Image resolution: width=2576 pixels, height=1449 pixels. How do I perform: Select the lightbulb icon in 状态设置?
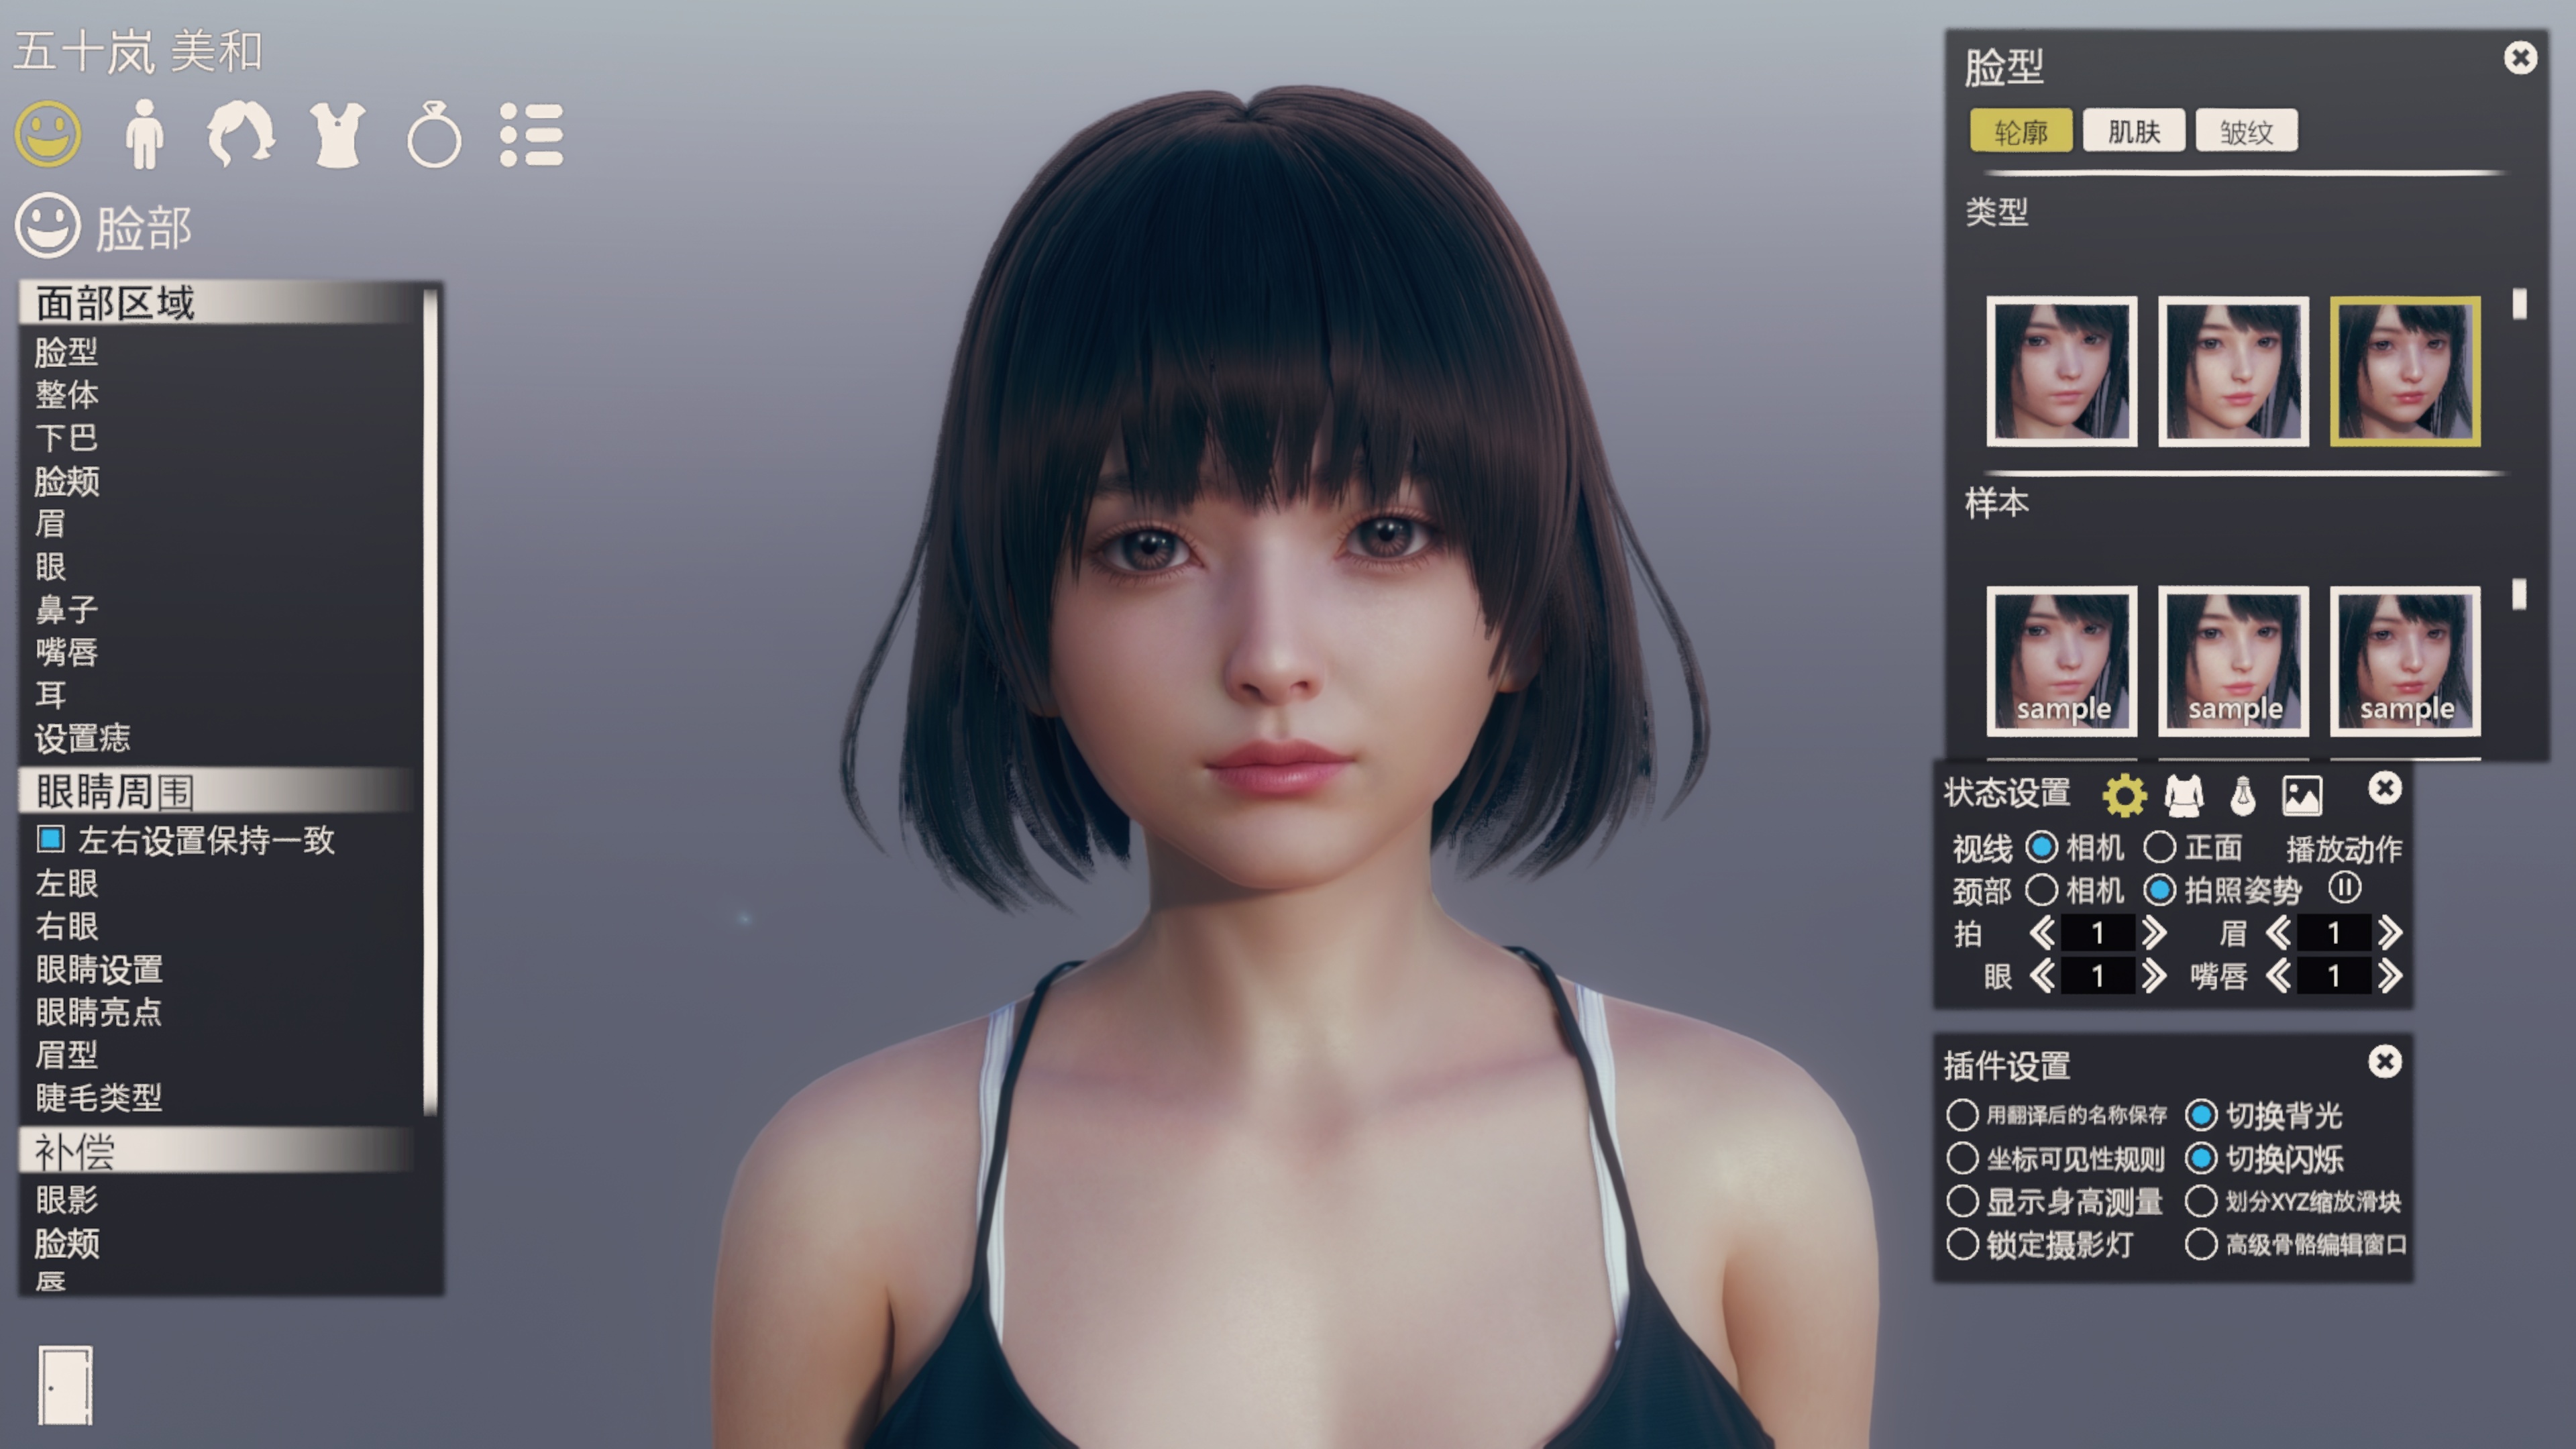pyautogui.click(x=2243, y=795)
